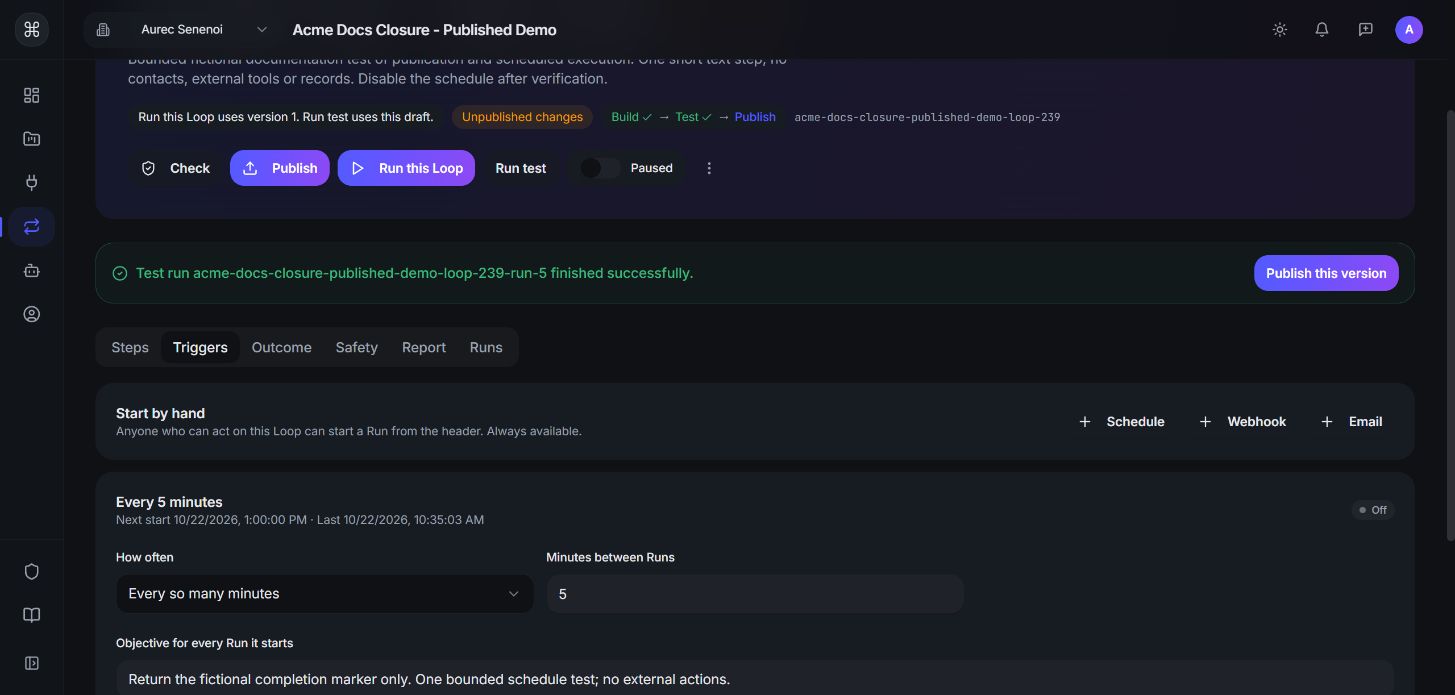This screenshot has height=695, width=1455.
Task: Open the account avatar 'A'
Action: point(1408,30)
